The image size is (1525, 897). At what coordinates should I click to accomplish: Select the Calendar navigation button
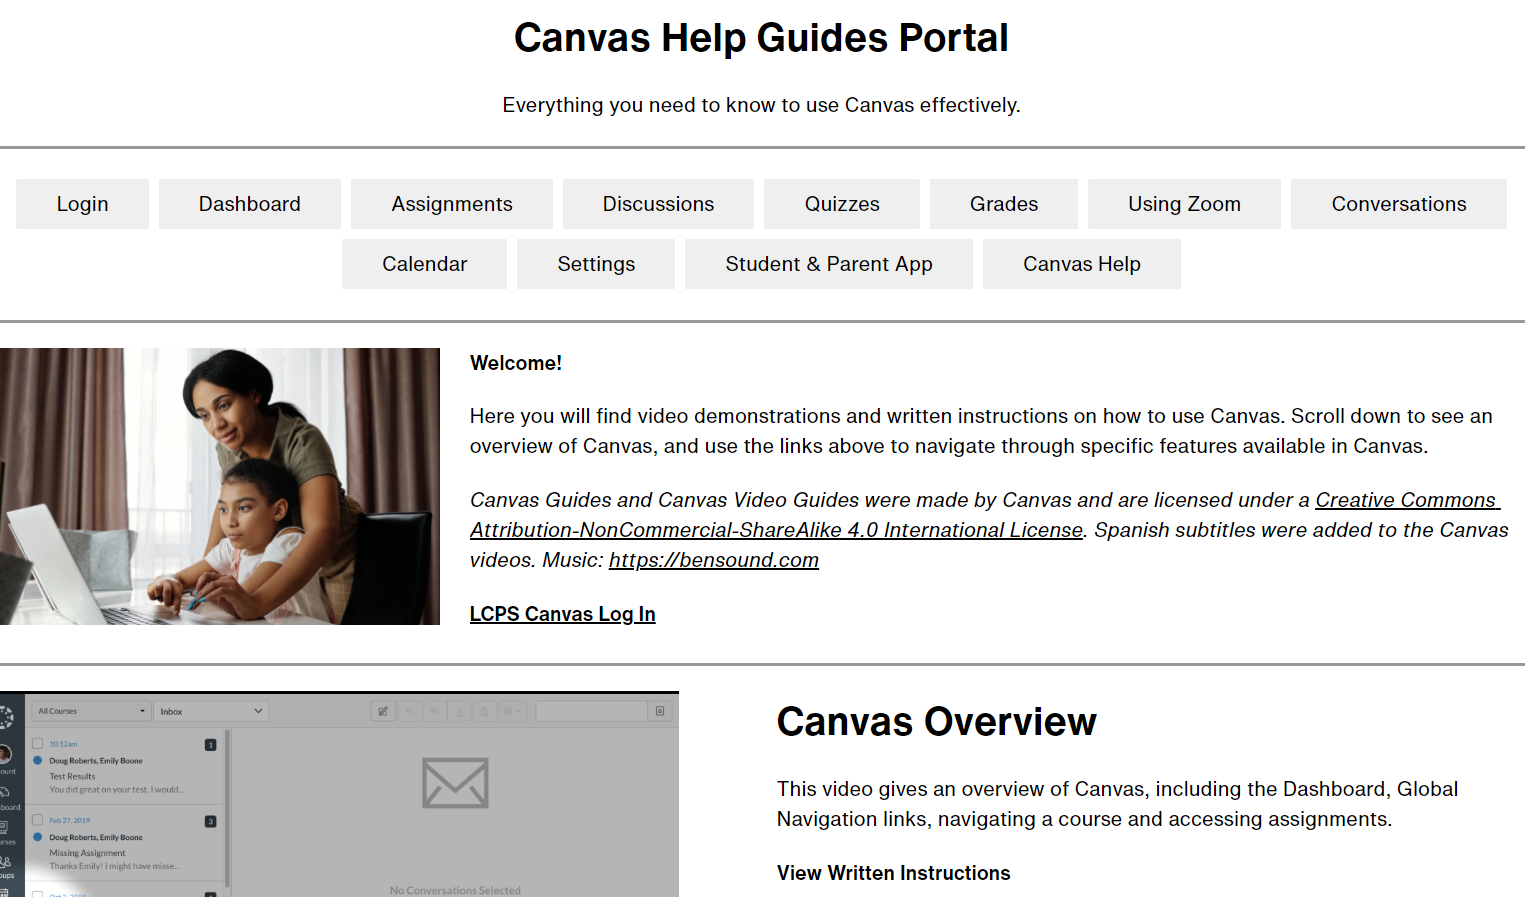click(424, 264)
